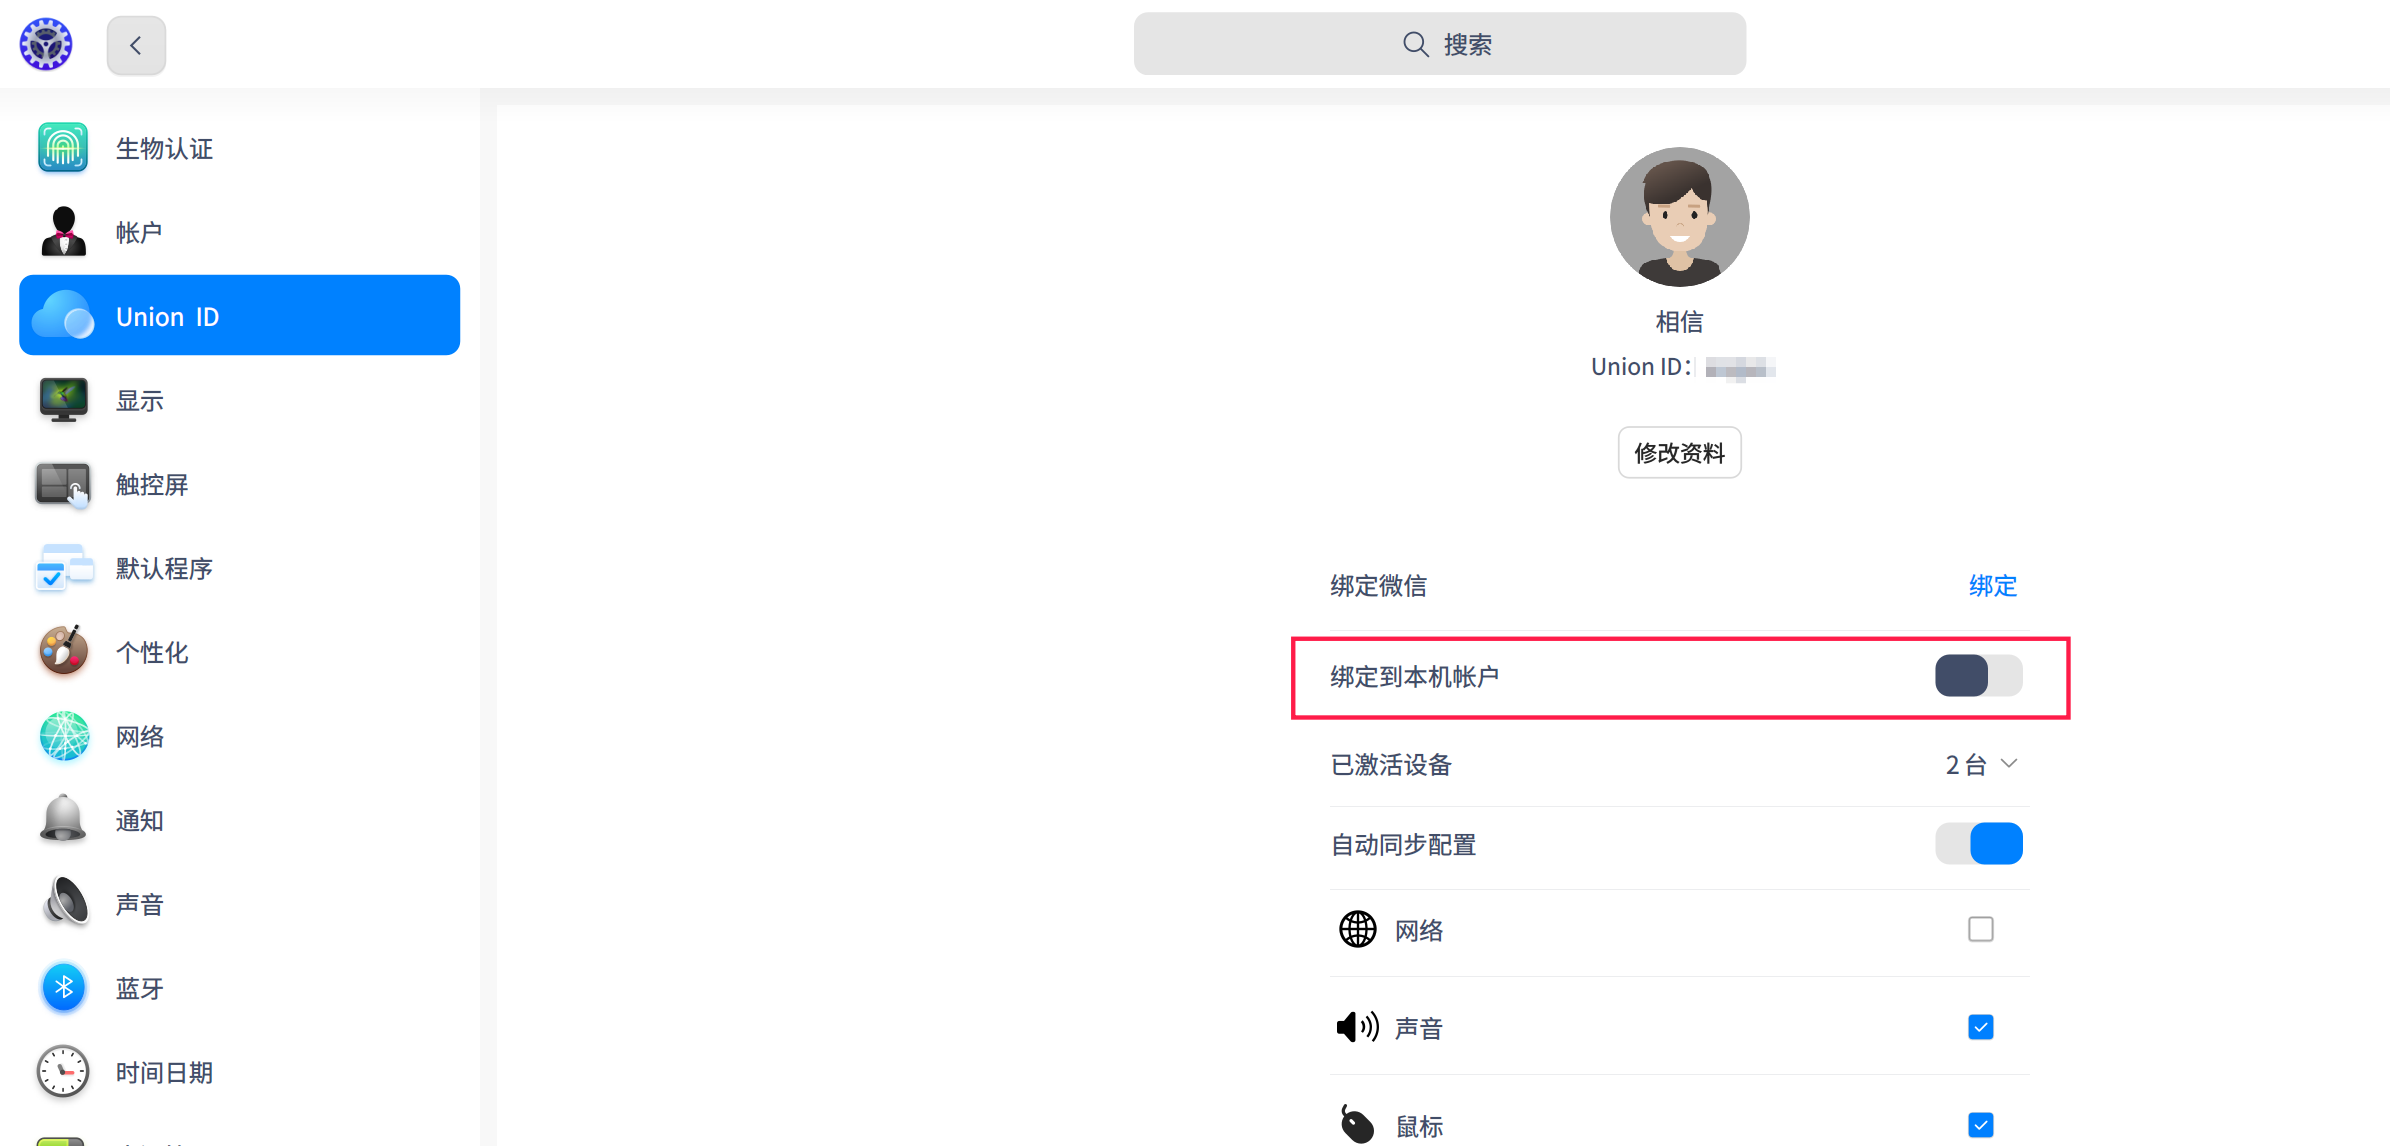Viewport: 2390px width, 1146px height.
Task: Disable 自动同步配置 sync toggle
Action: click(1979, 843)
